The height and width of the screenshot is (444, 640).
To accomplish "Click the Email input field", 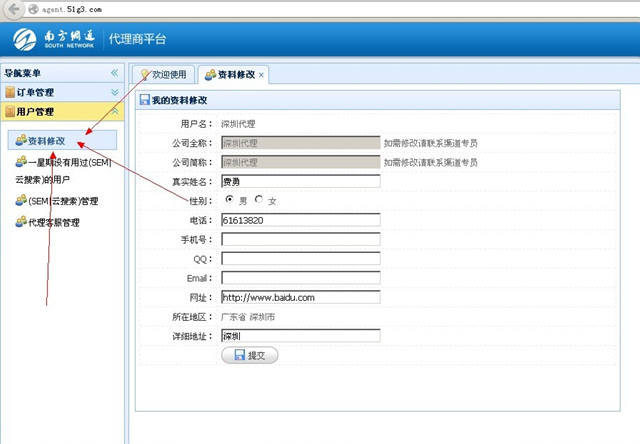I will point(300,278).
